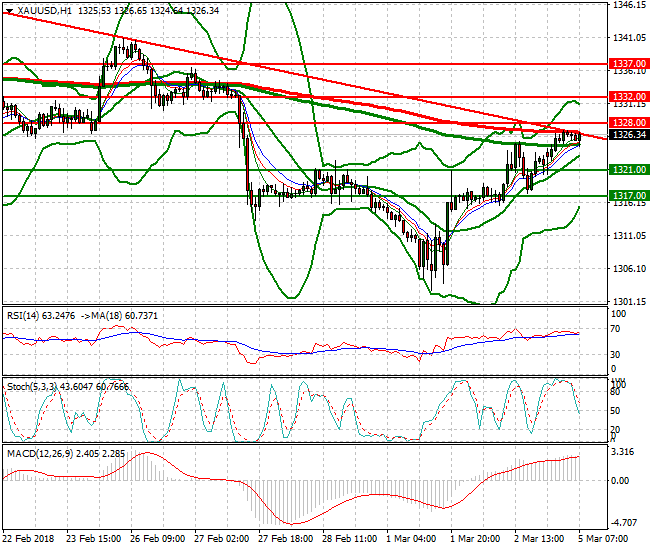
Task: Click the MACD(12,26,9) 2.405 2.285 label
Action: pyautogui.click(x=65, y=454)
